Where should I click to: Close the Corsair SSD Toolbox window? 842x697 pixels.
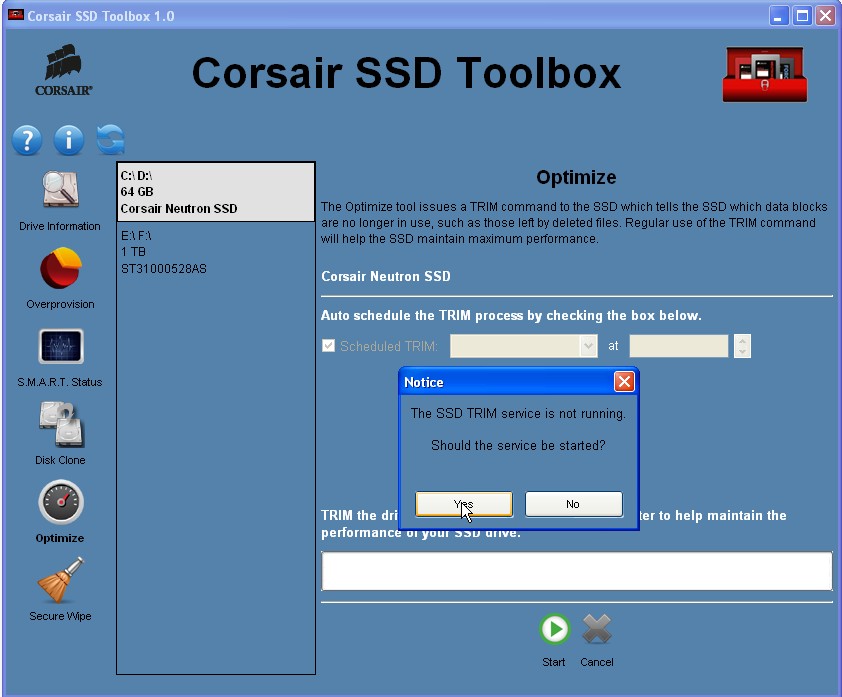825,16
